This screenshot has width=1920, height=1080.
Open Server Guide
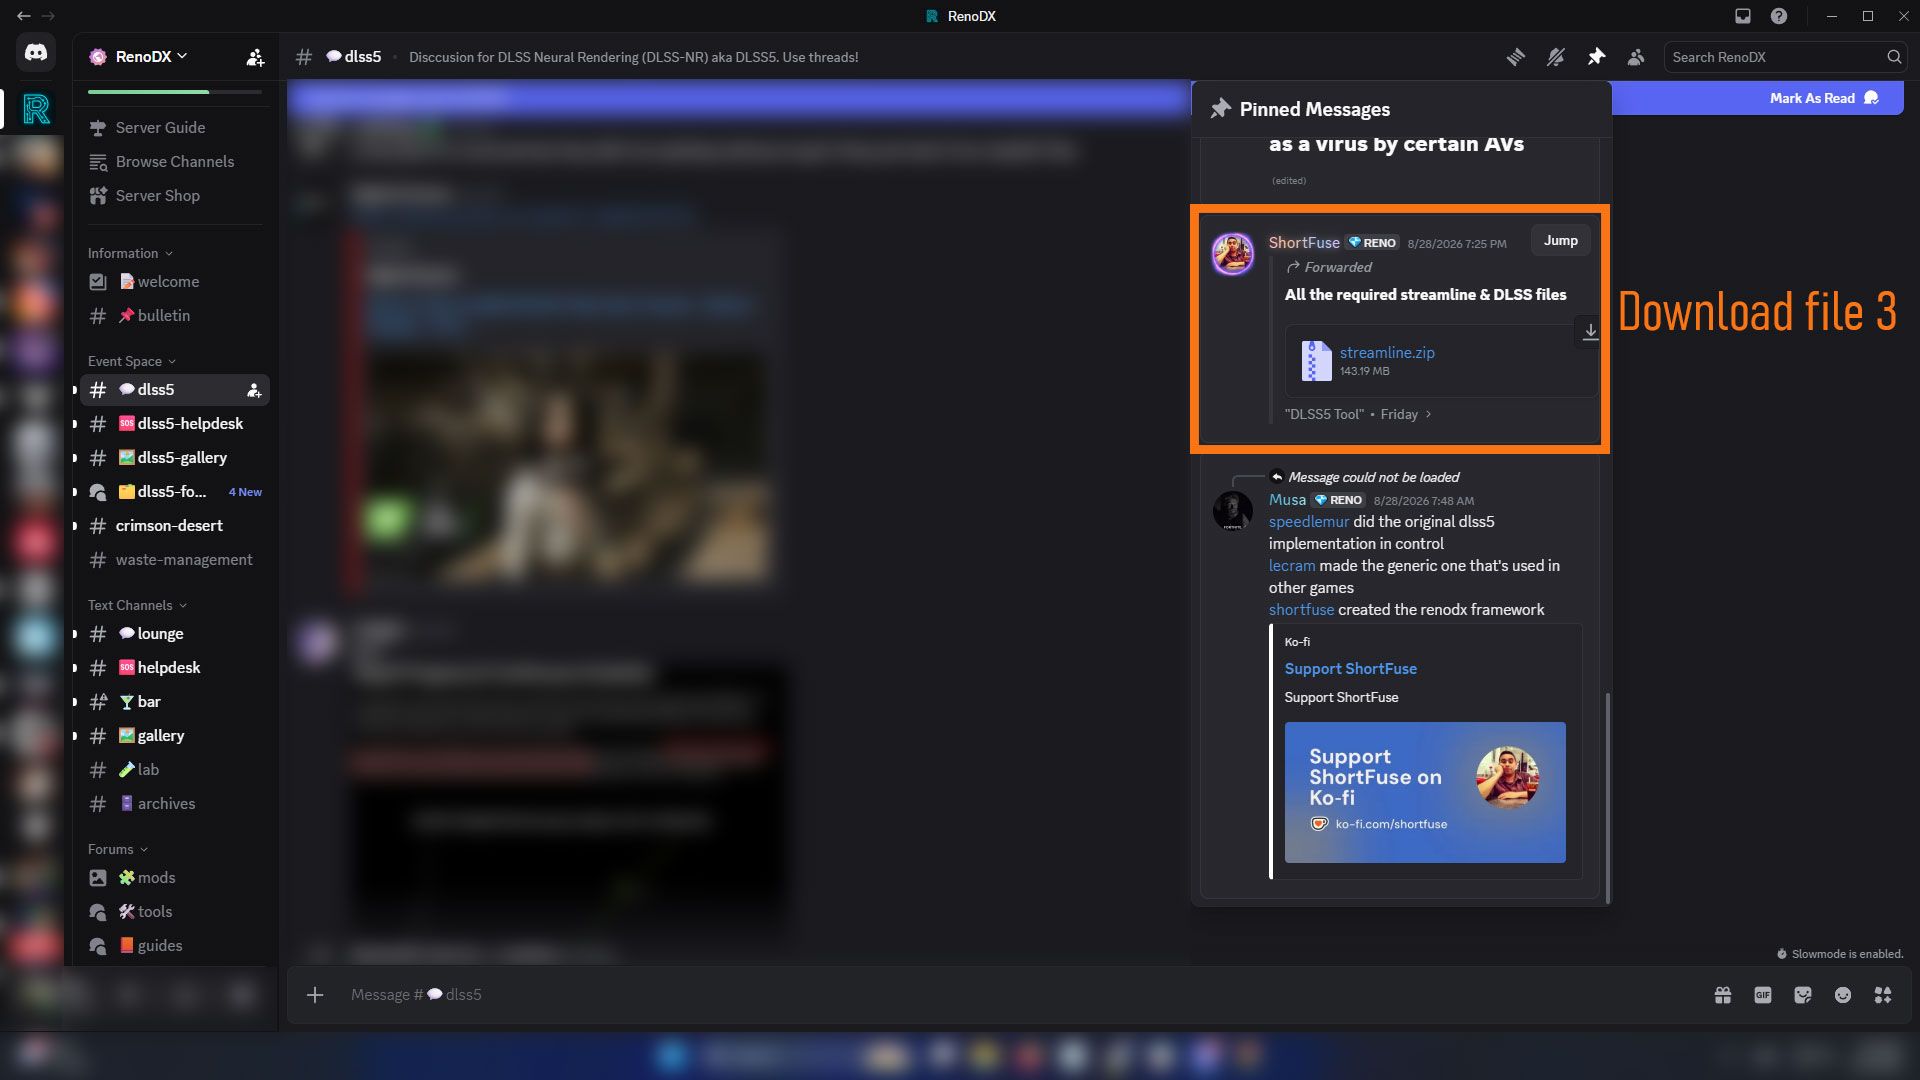click(x=175, y=128)
